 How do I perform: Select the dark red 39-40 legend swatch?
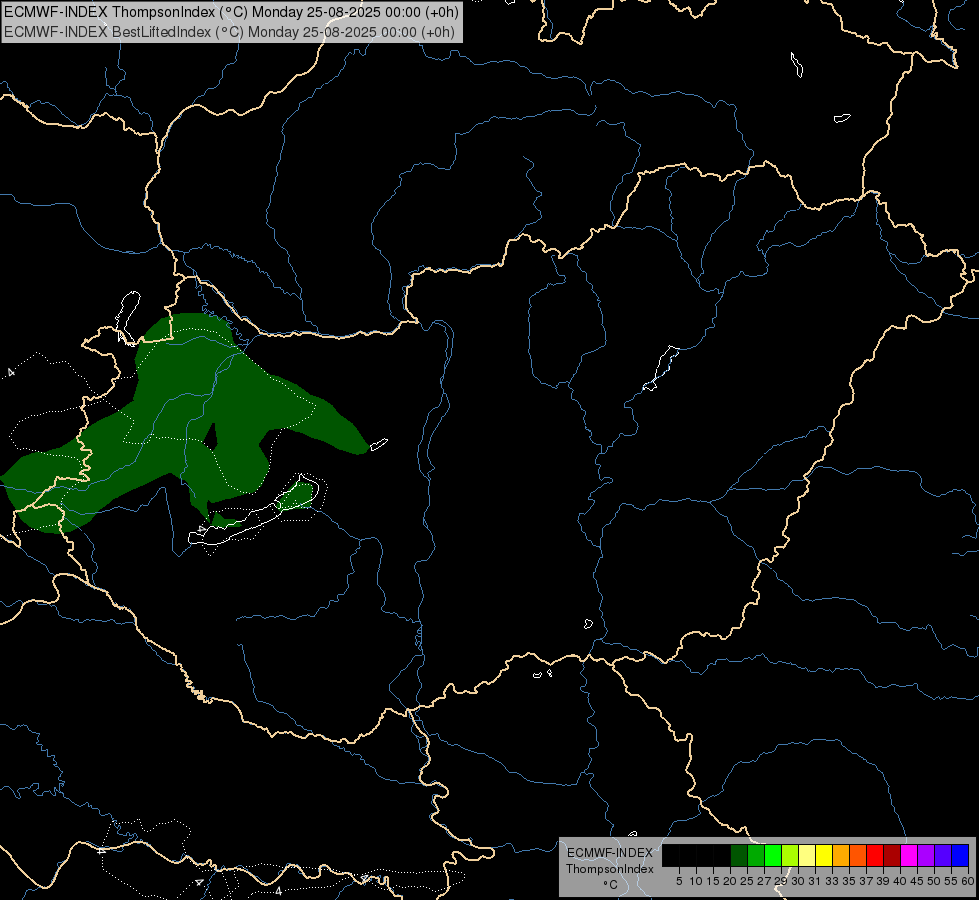coord(892,855)
